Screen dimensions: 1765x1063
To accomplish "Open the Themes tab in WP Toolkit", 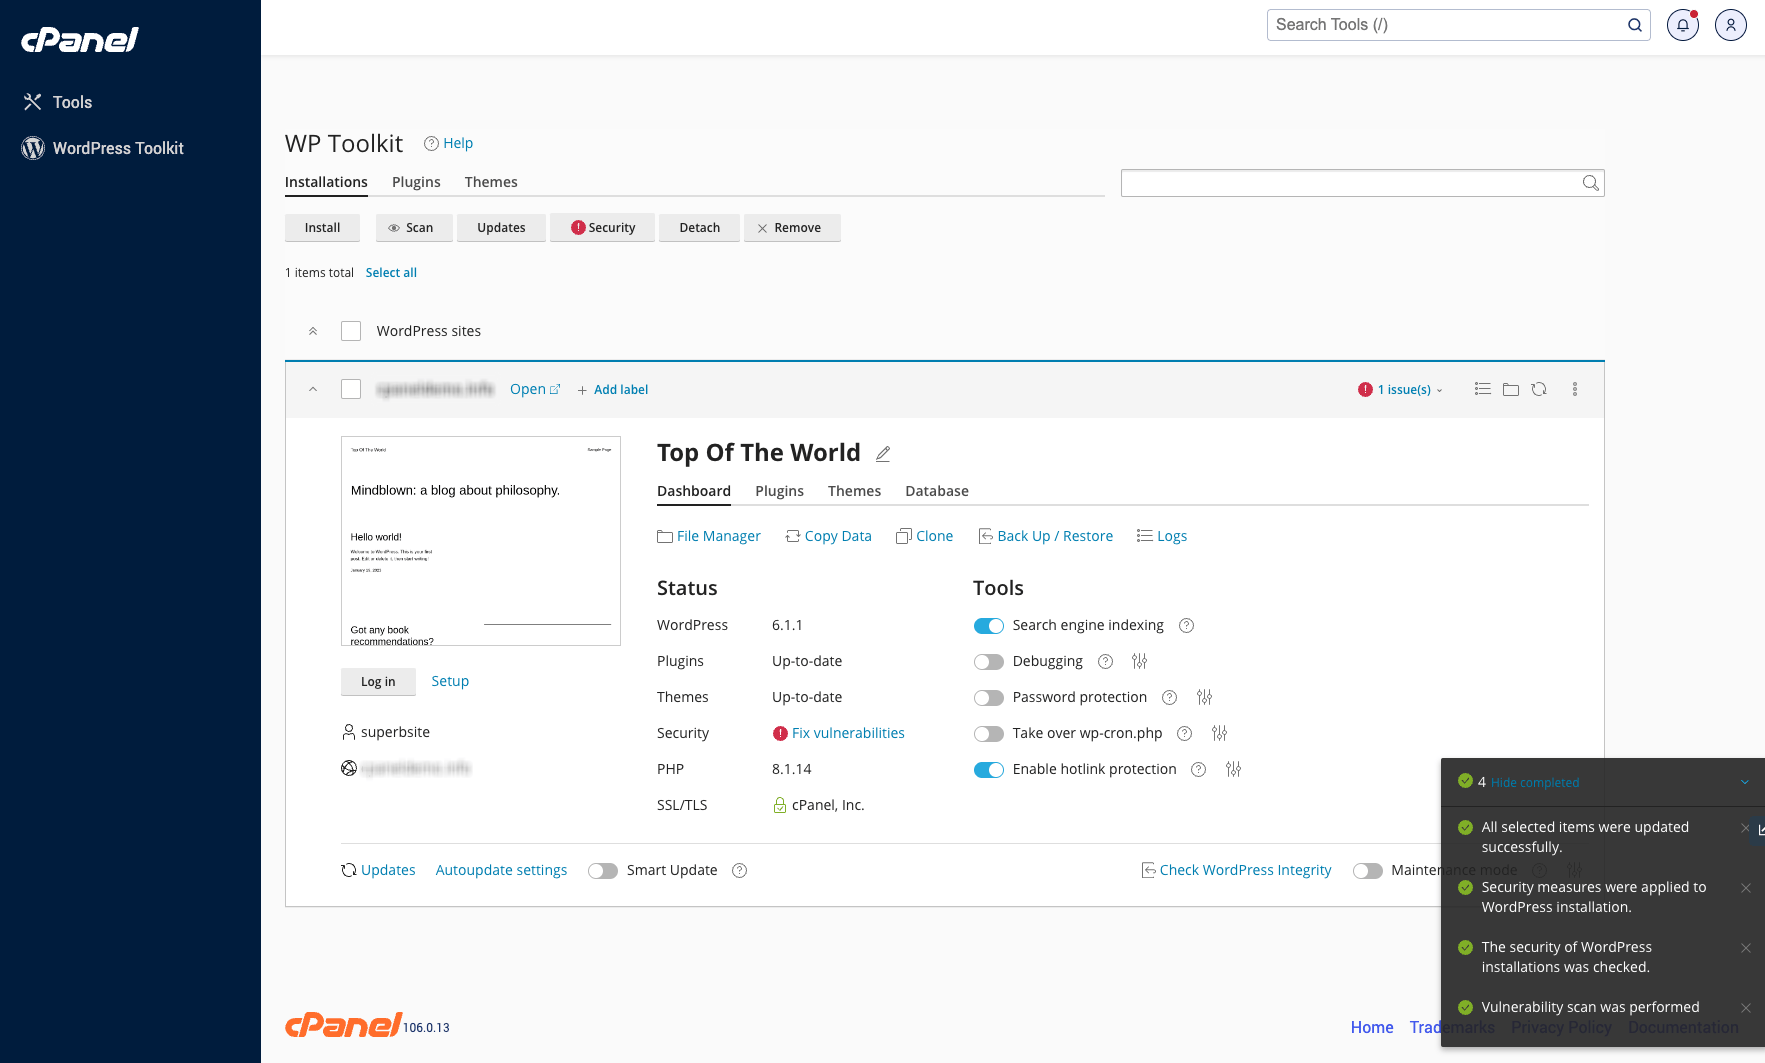I will 491,182.
